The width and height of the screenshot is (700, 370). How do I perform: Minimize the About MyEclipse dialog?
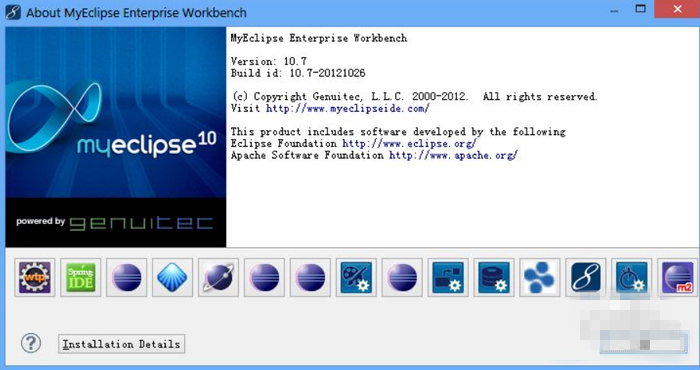614,10
